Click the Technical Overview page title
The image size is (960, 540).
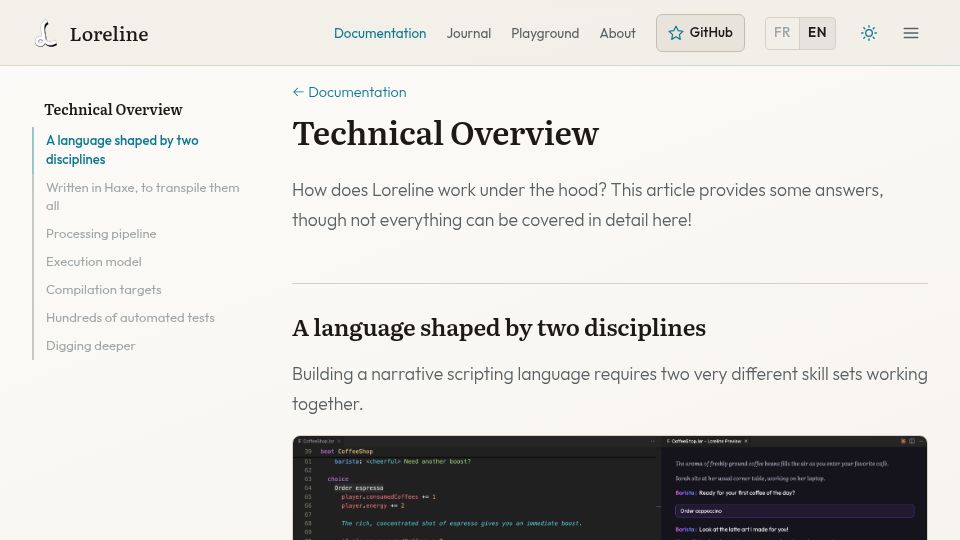[445, 133]
